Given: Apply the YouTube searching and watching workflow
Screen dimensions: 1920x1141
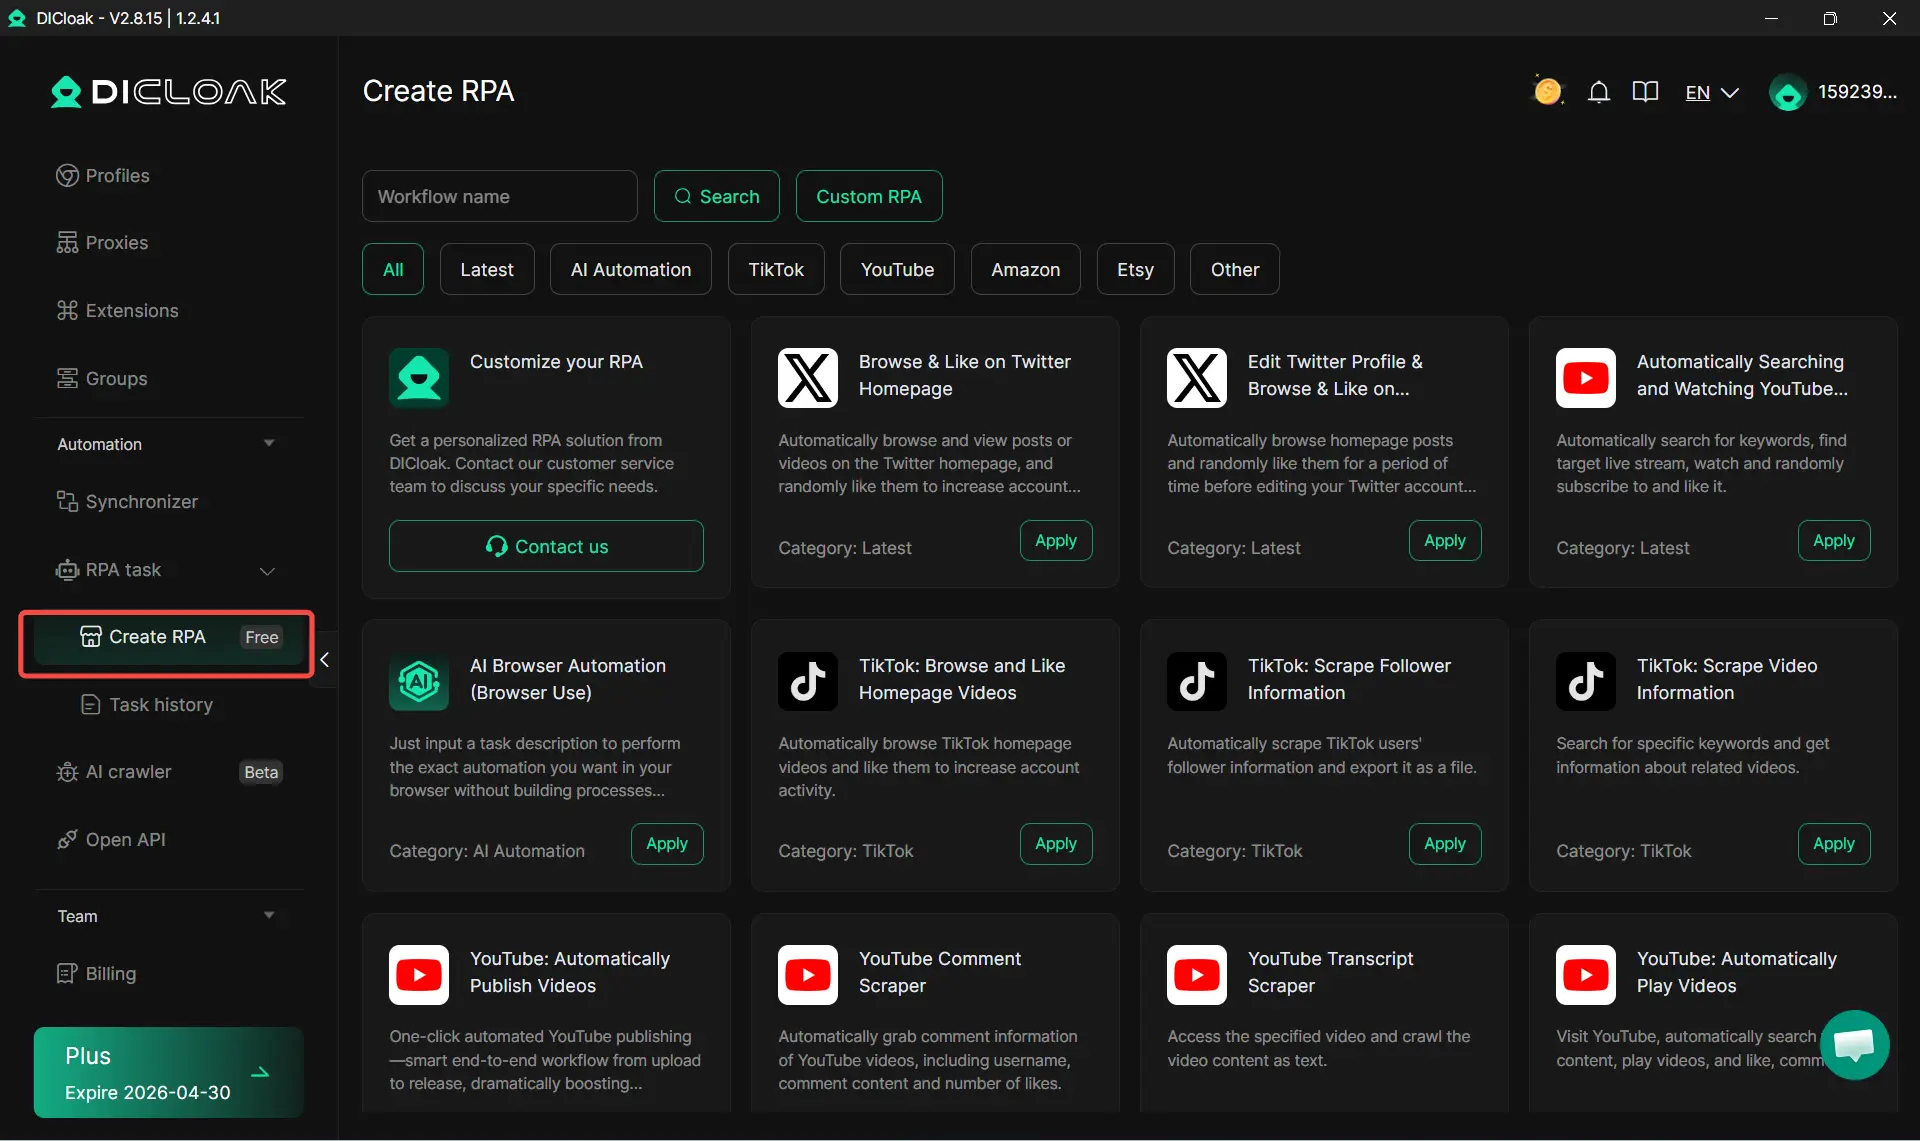Looking at the screenshot, I should coord(1833,541).
